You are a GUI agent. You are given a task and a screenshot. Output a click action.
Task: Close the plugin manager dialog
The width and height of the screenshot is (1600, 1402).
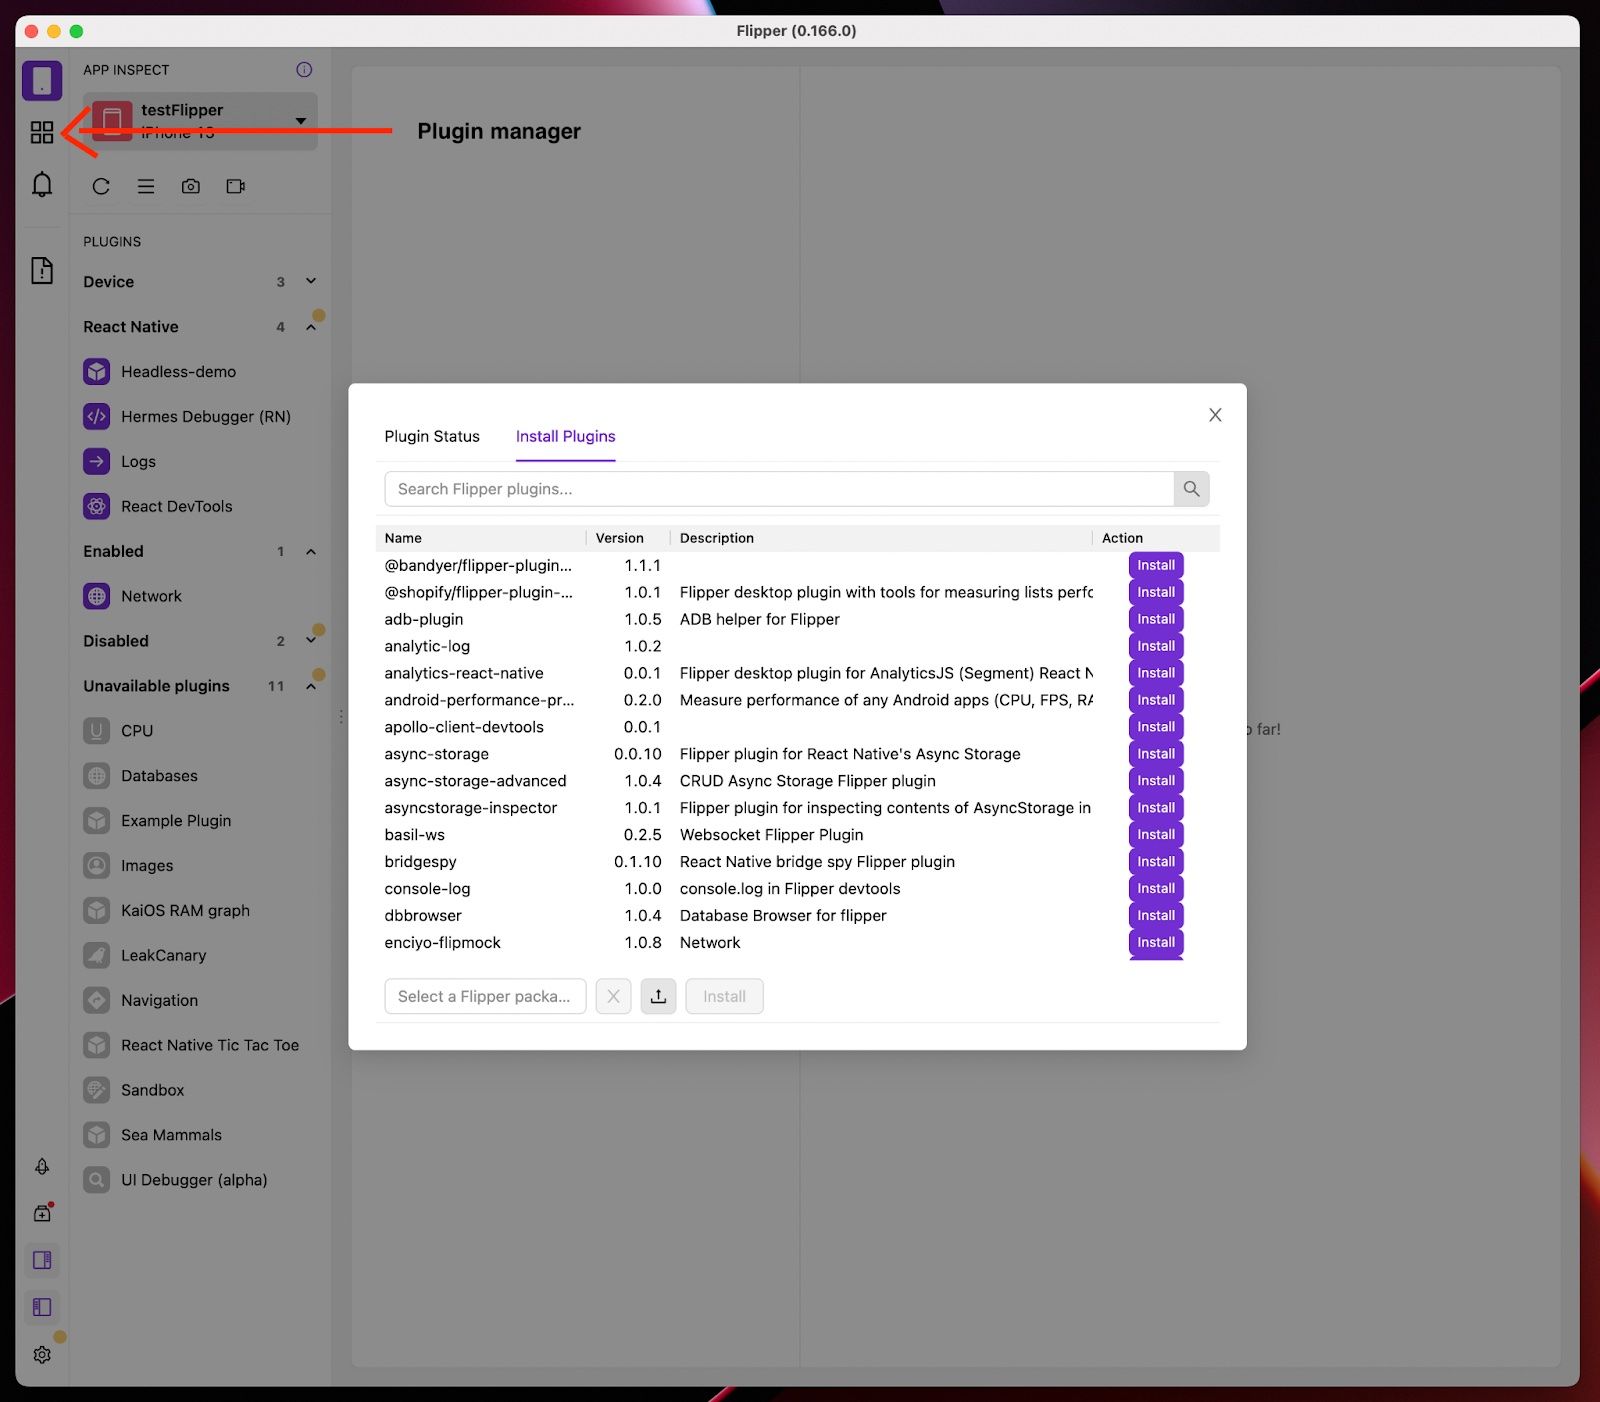[1215, 415]
